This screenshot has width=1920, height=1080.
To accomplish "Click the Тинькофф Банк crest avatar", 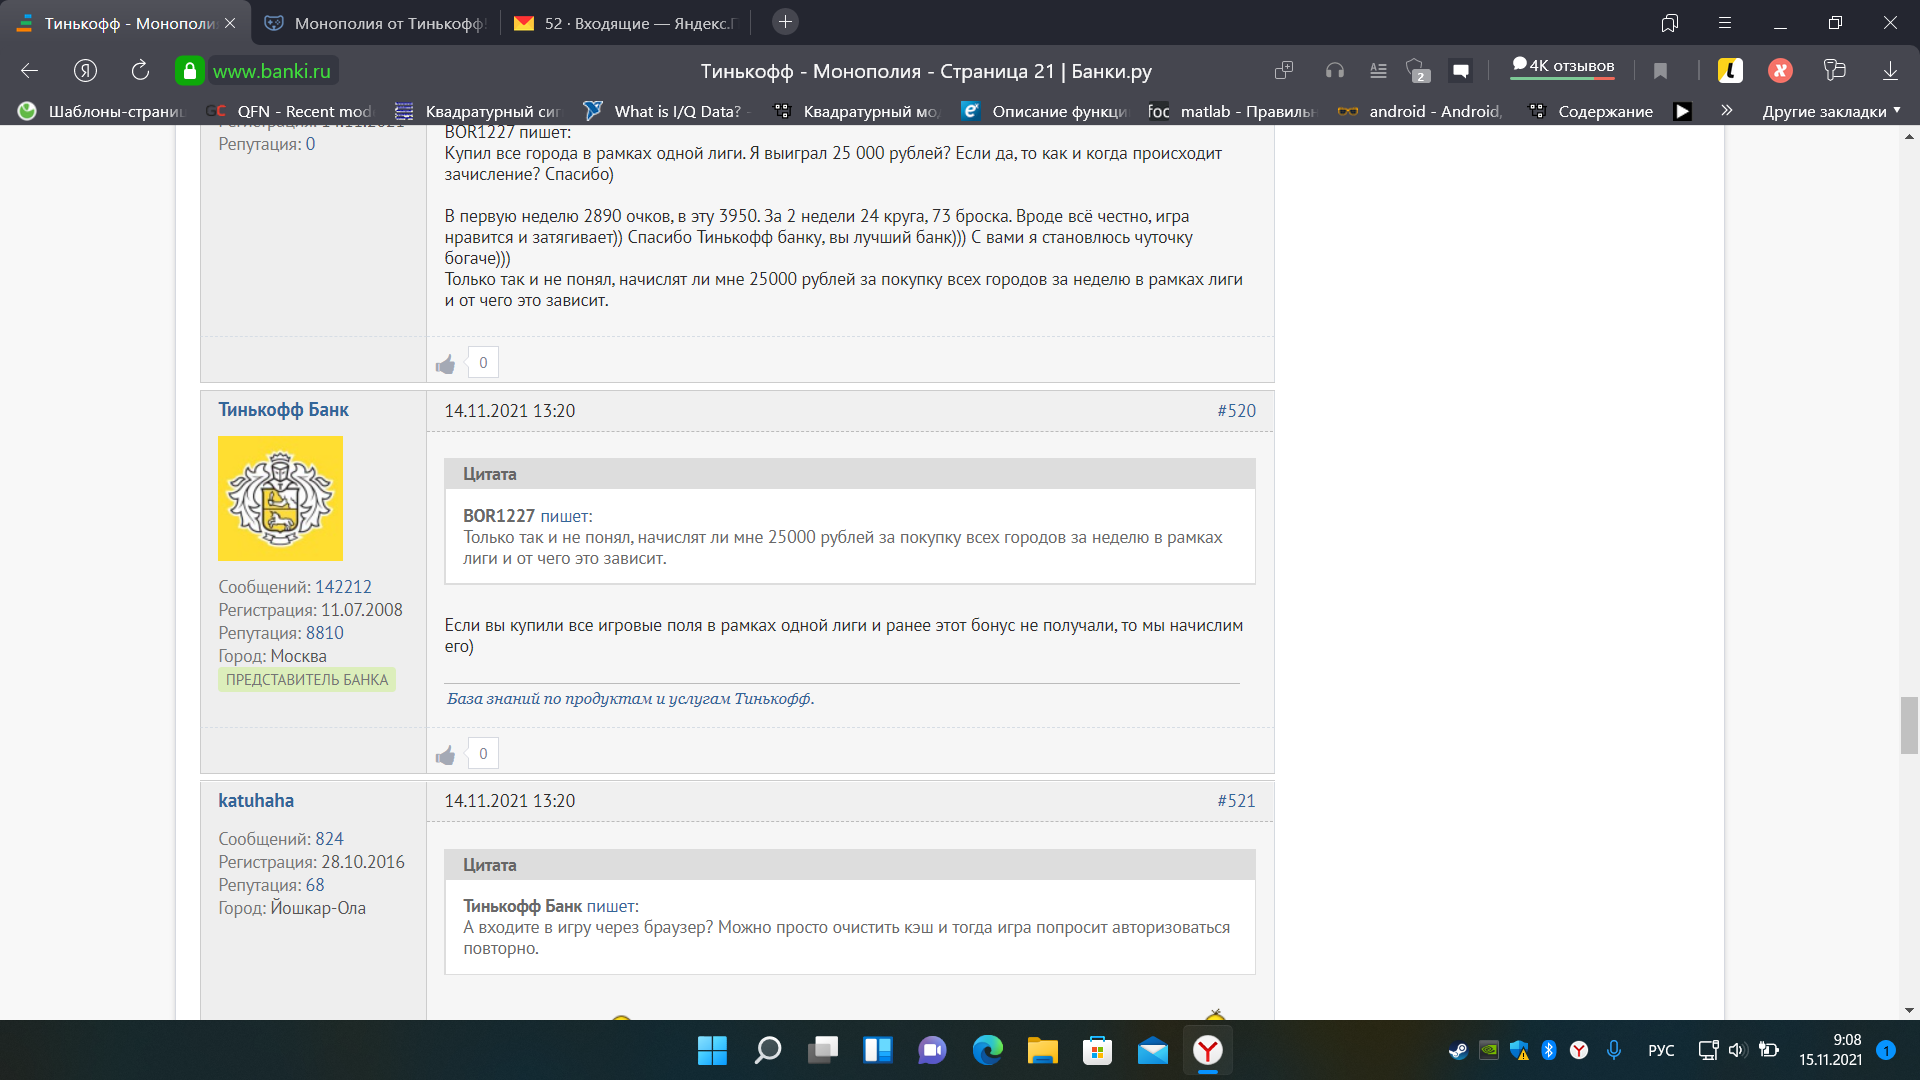I will (x=280, y=498).
